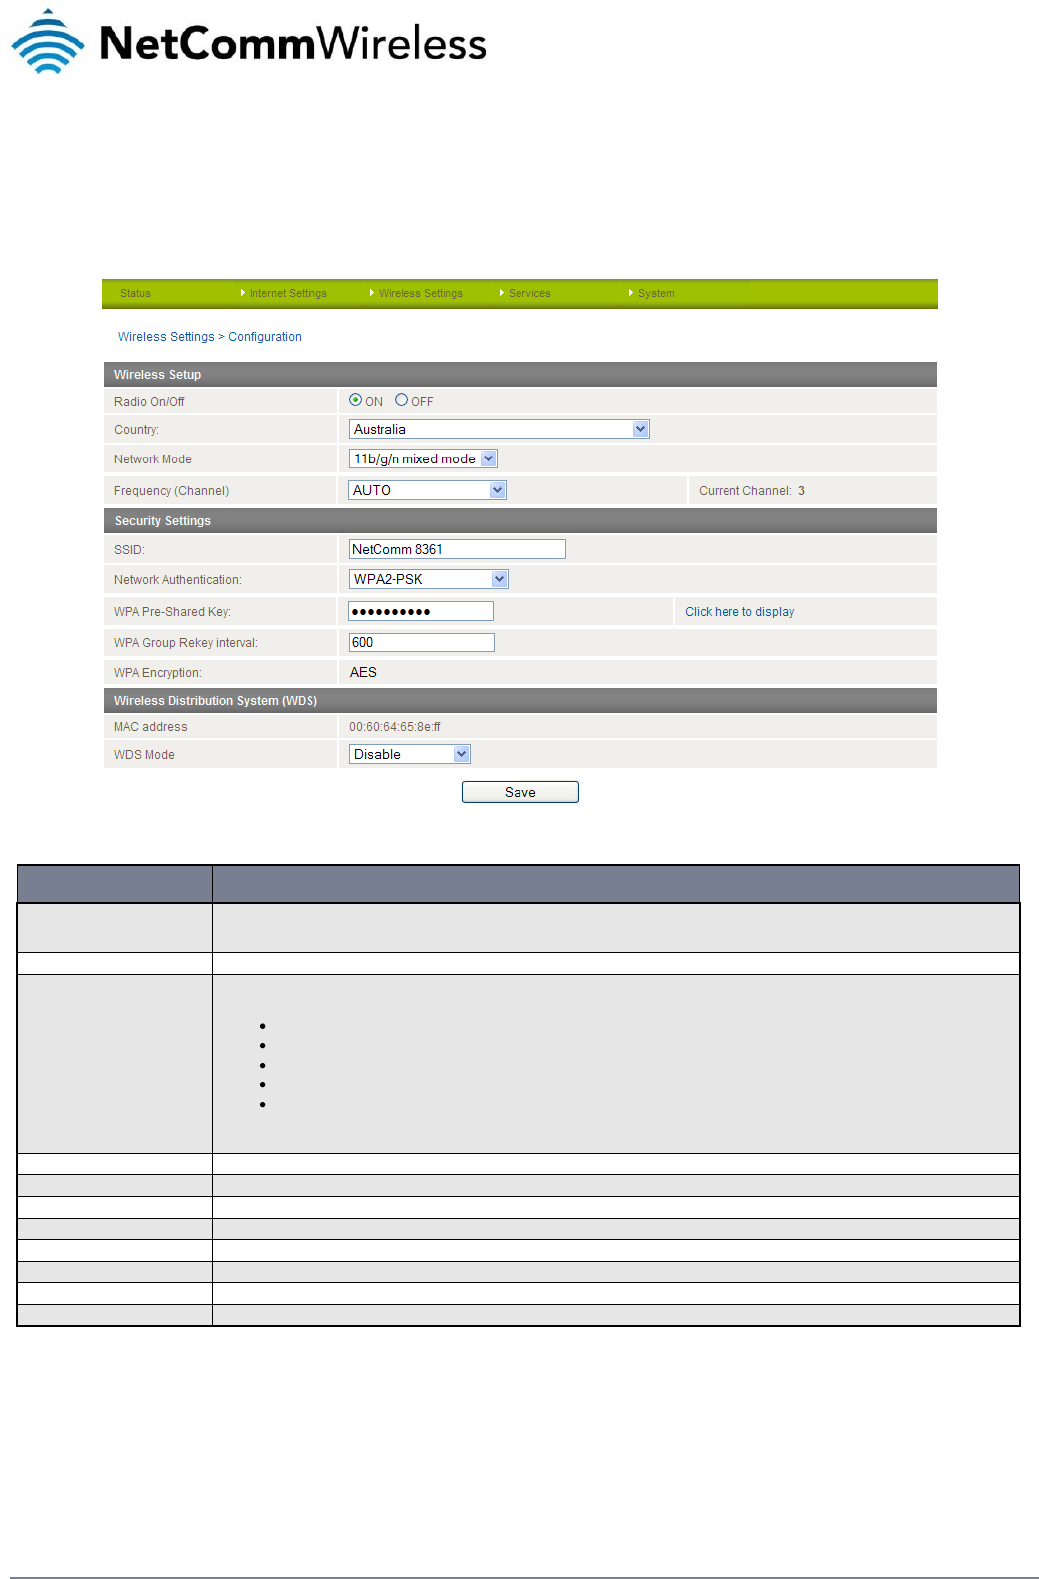Click the Configuration breadcrumb link
The image size is (1039, 1579).
(x=265, y=337)
